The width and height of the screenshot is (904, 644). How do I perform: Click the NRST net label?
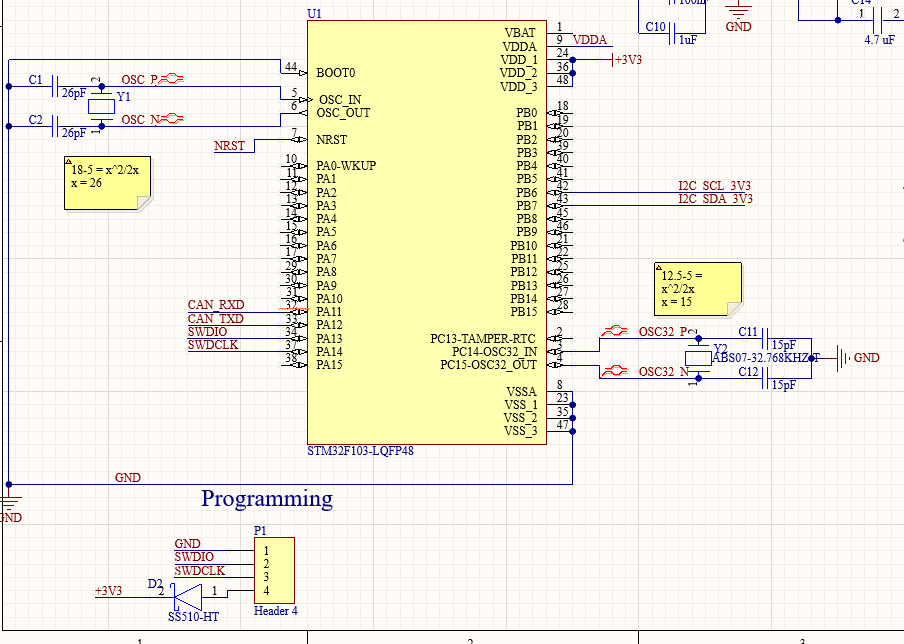point(229,146)
